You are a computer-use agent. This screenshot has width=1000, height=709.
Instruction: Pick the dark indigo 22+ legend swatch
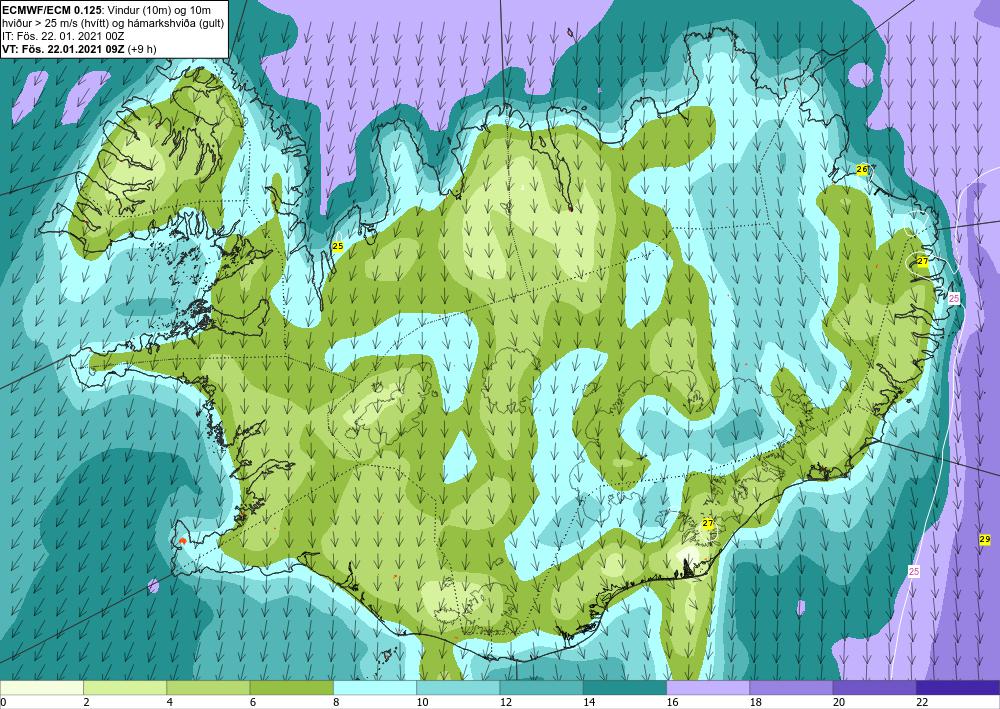(958, 687)
